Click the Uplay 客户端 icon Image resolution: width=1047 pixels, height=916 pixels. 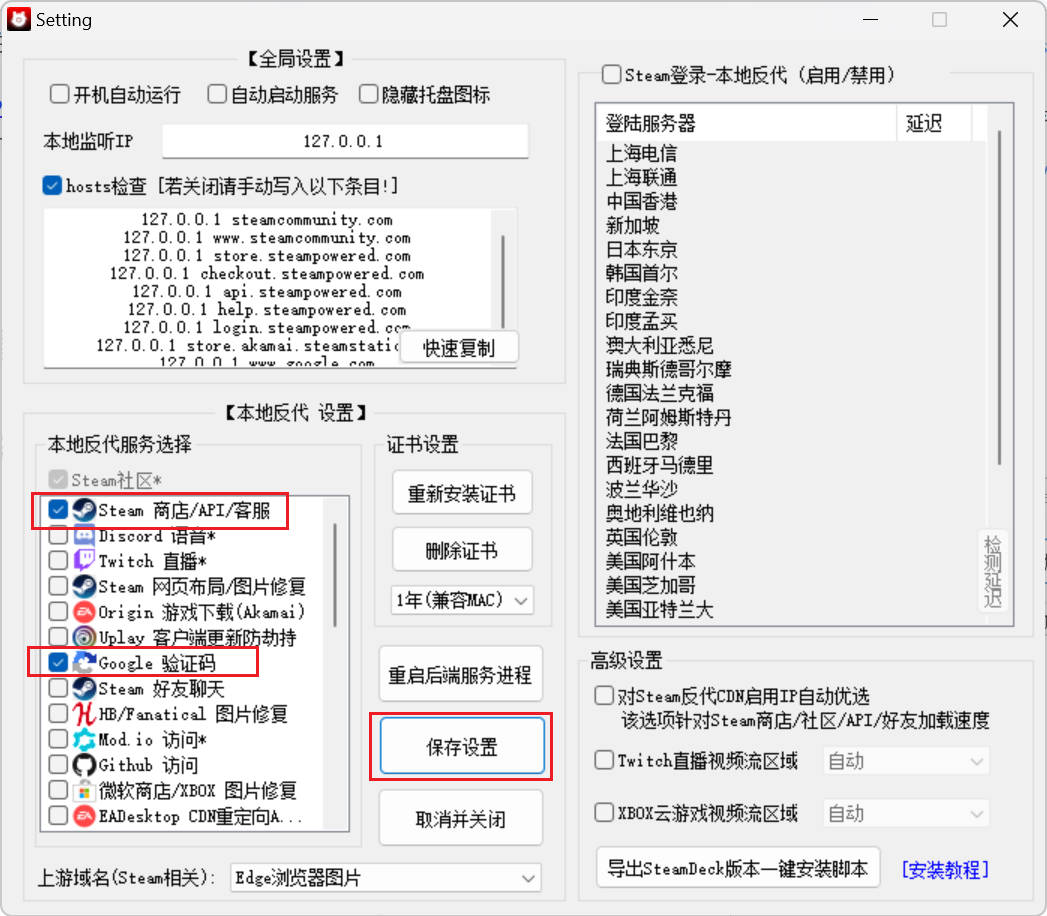click(x=84, y=637)
